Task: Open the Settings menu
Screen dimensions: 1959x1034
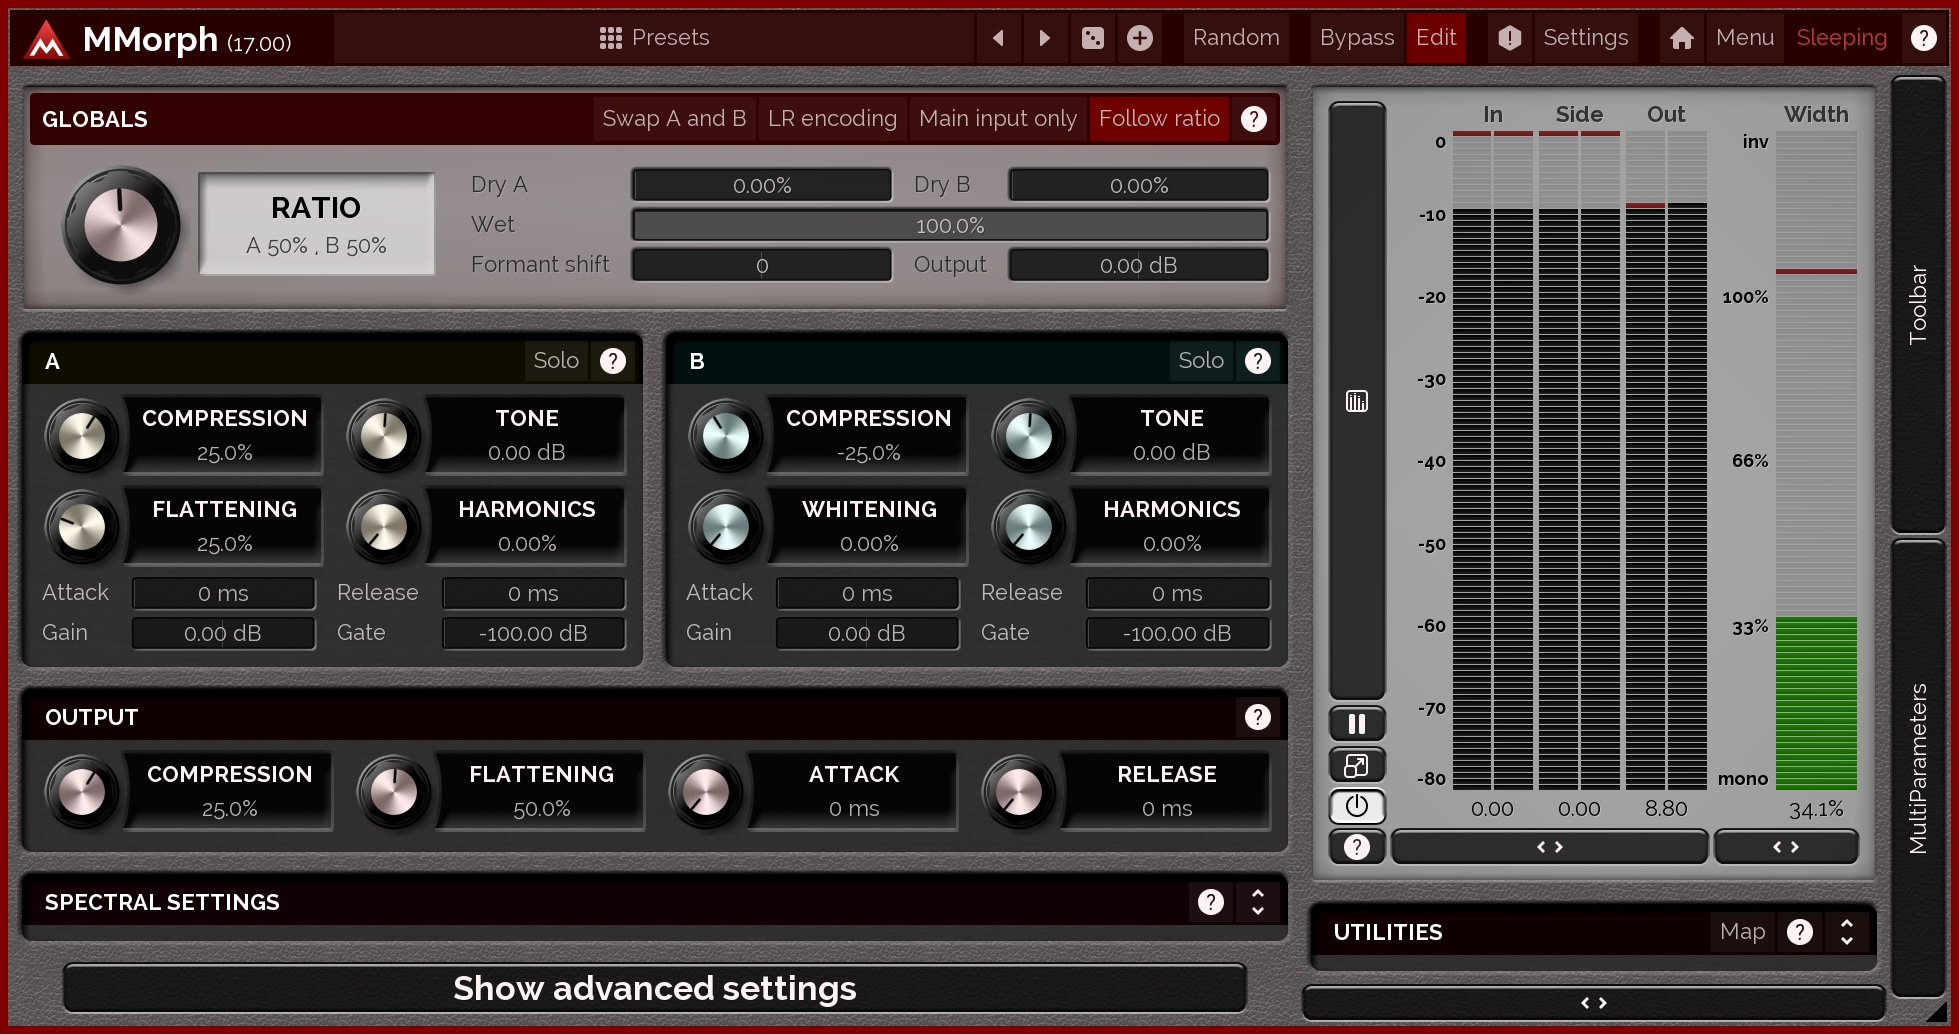Action: [1584, 38]
